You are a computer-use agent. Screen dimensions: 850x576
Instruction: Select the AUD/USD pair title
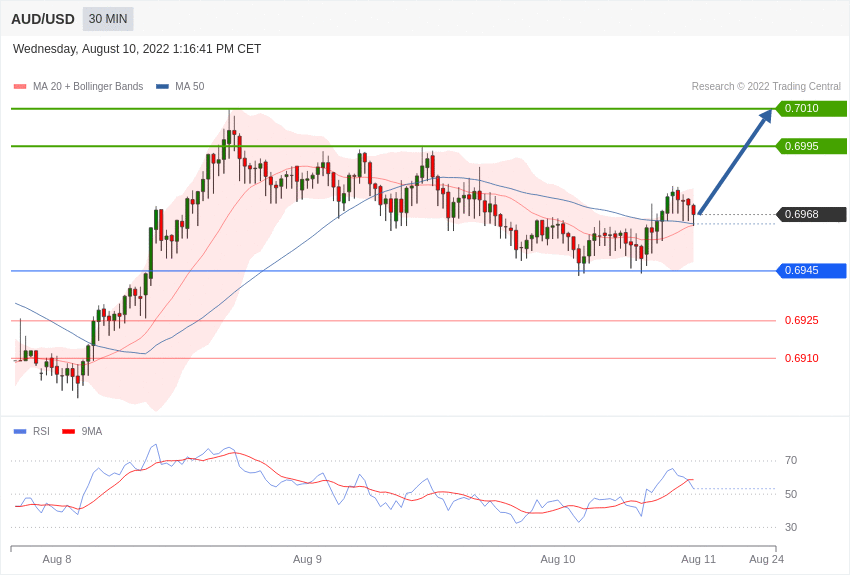coord(43,19)
